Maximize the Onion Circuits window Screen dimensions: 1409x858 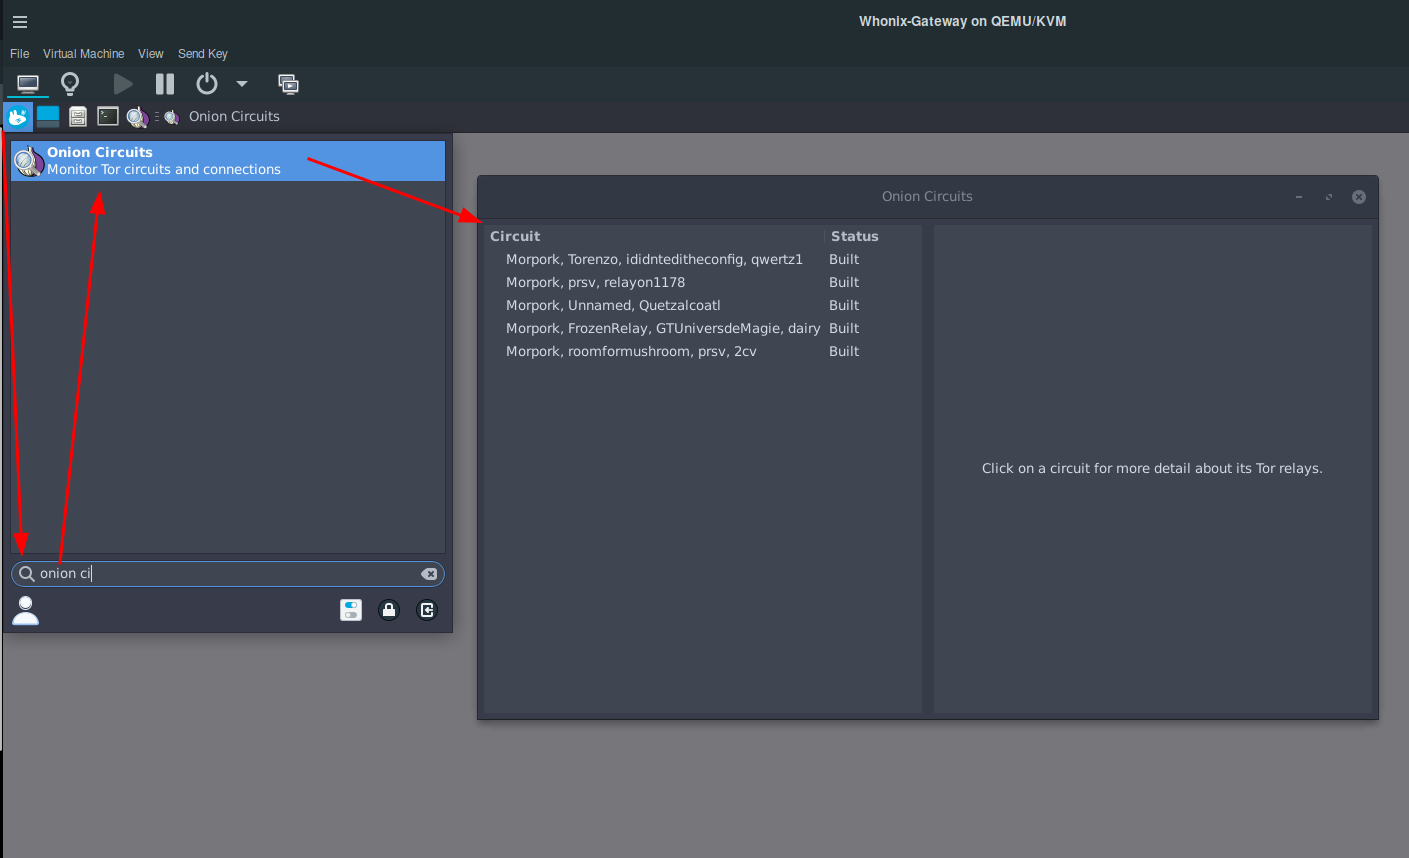[1329, 197]
